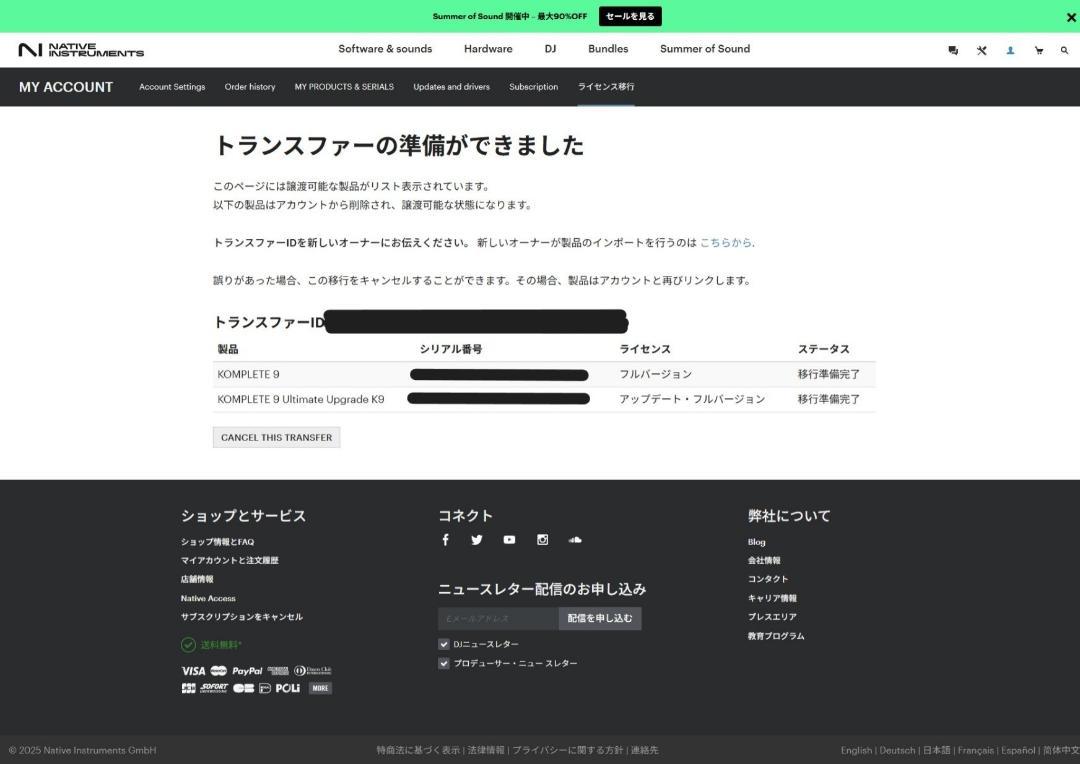Screen dimensions: 1080x764
Task: Open the search magnifier icon
Action: 1064,50
